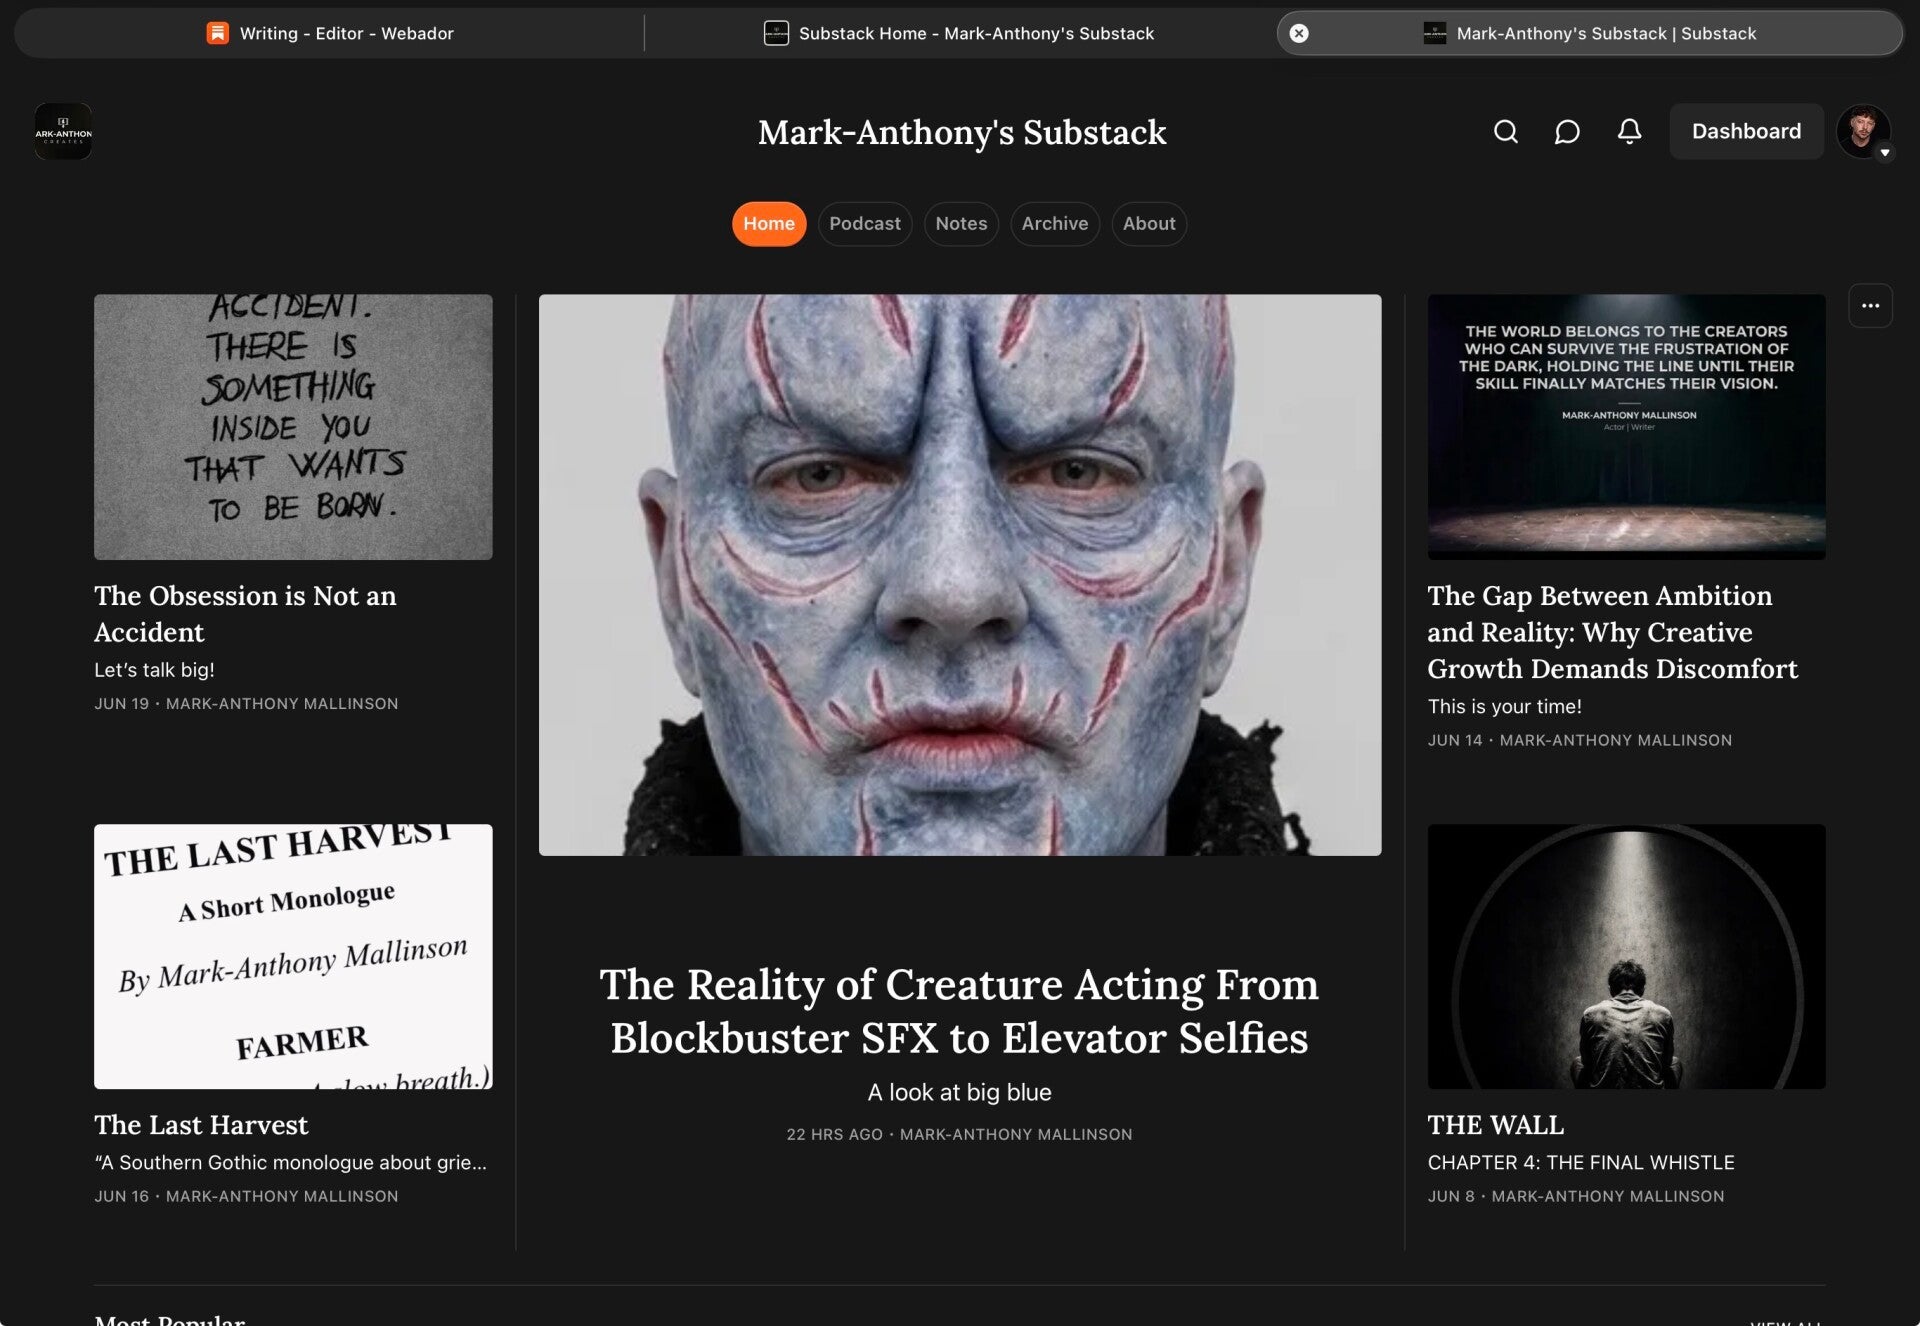The image size is (1920, 1326).
Task: Select the Home navigation pill
Action: 768,224
